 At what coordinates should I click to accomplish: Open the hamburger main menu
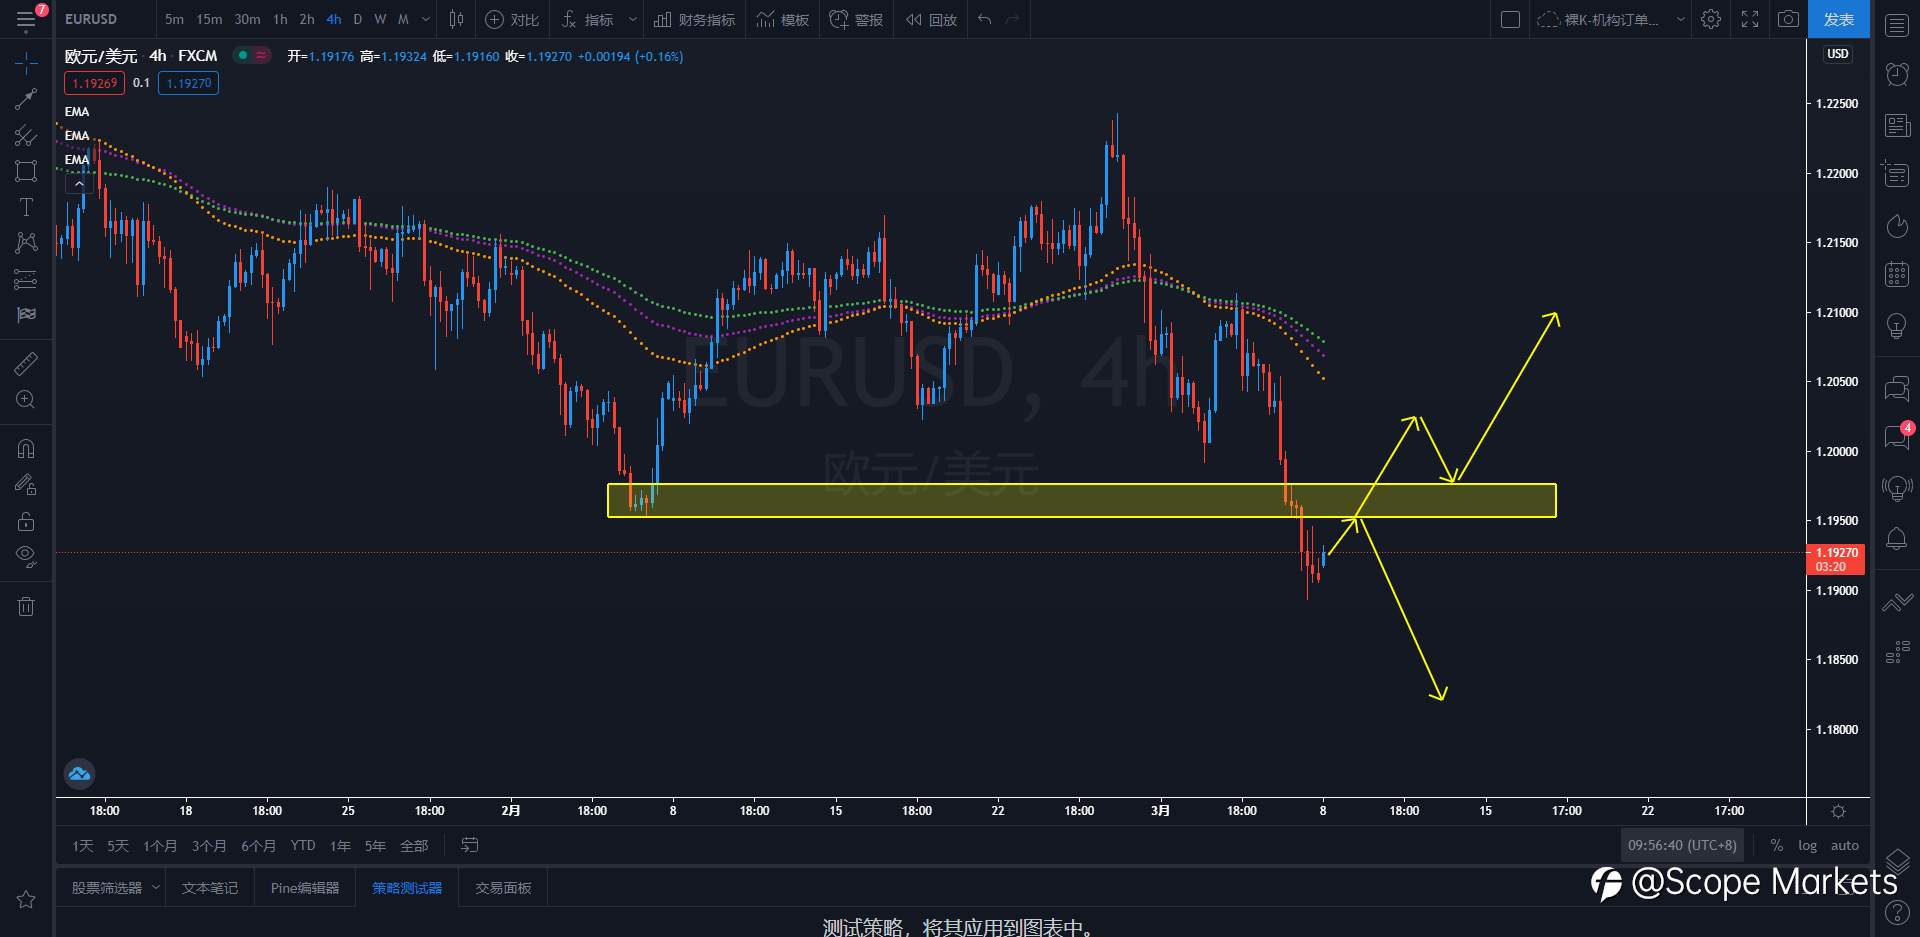[x=26, y=19]
